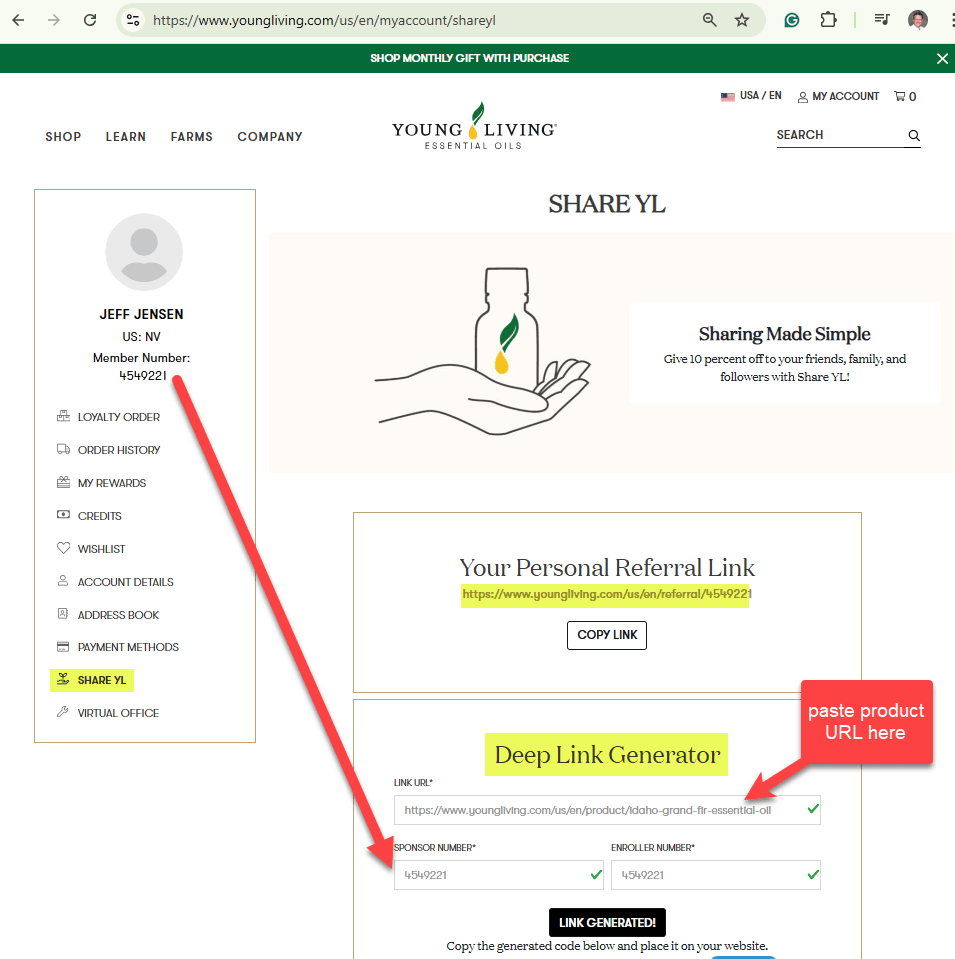Click the browser forward arrow
Screen dimensions: 955x959
click(54, 20)
